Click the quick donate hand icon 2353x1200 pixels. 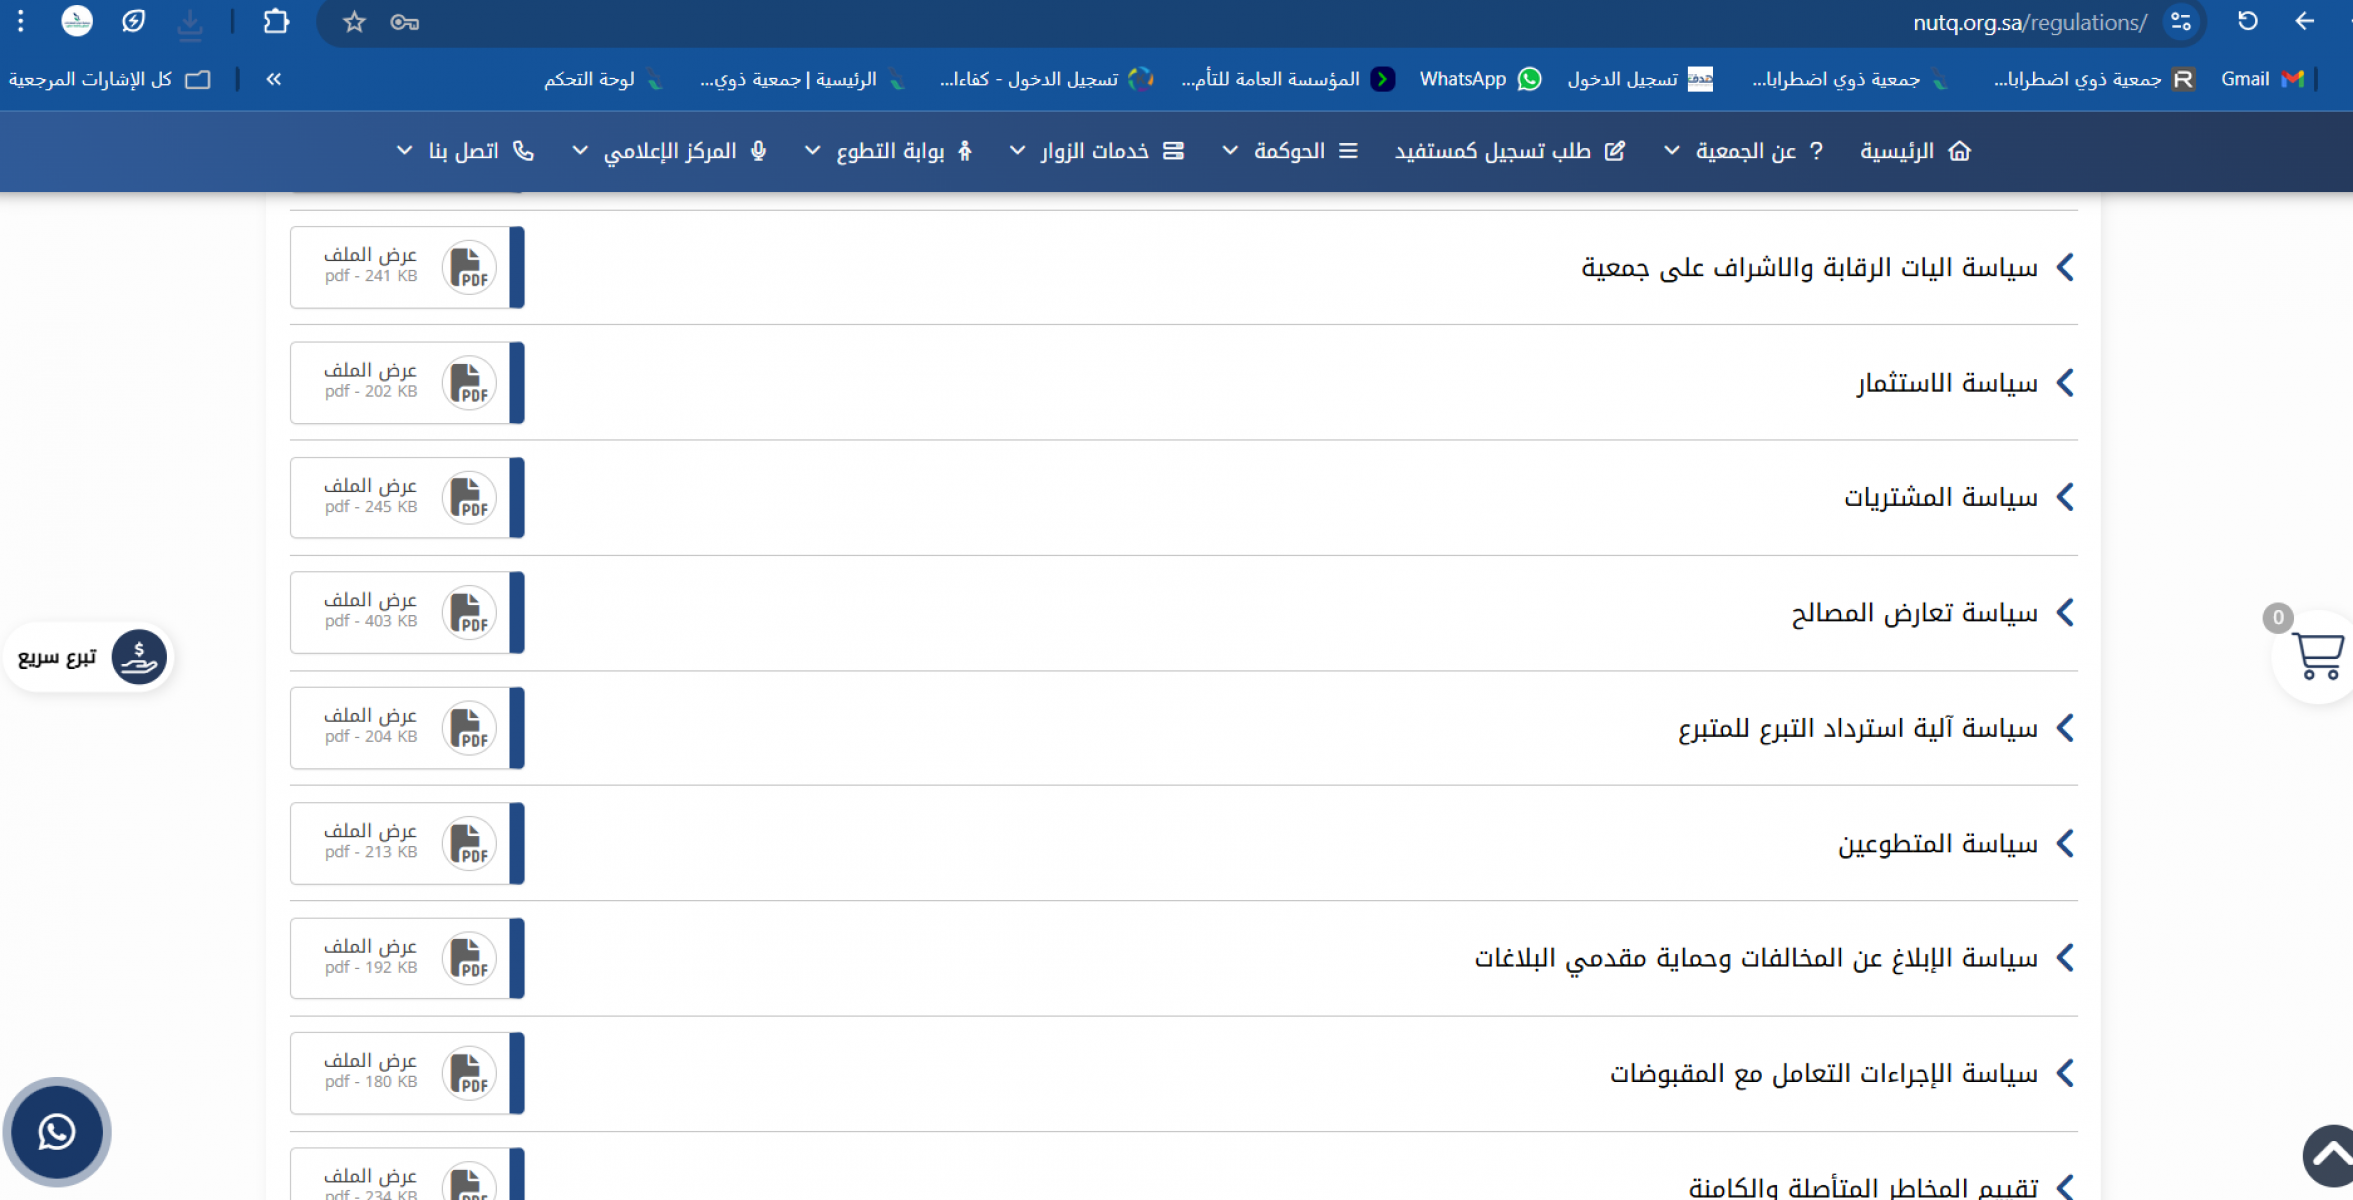pos(138,656)
